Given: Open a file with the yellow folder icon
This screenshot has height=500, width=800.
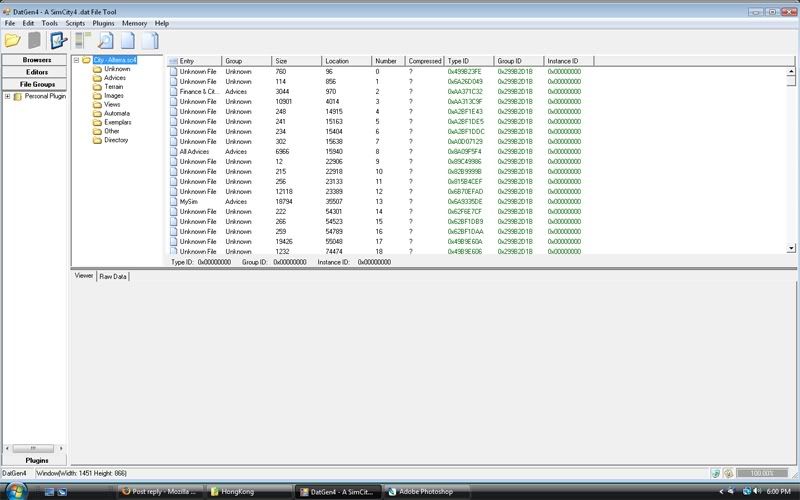Looking at the screenshot, I should tap(12, 40).
